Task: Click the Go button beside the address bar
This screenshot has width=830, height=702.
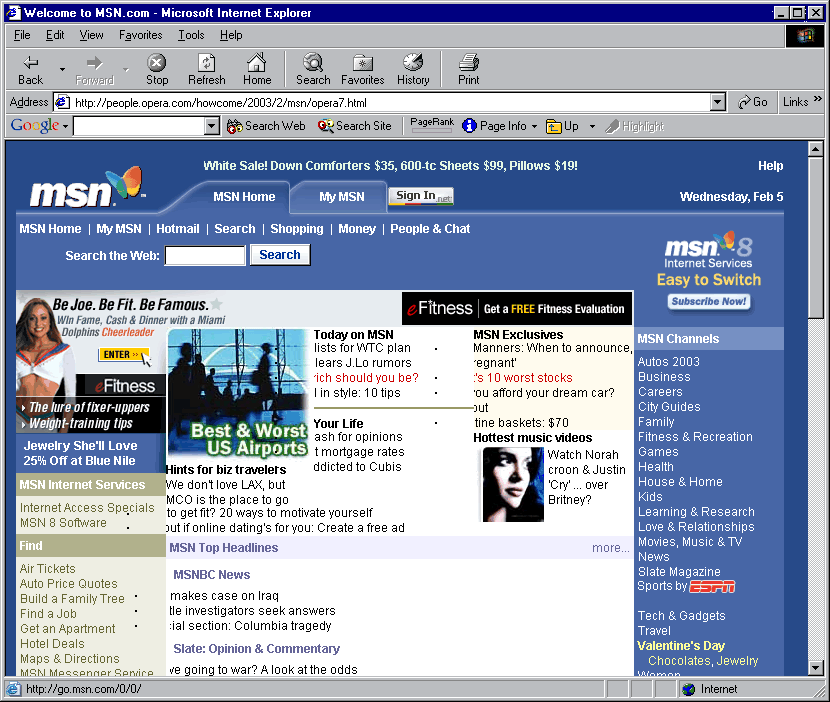Action: 753,102
